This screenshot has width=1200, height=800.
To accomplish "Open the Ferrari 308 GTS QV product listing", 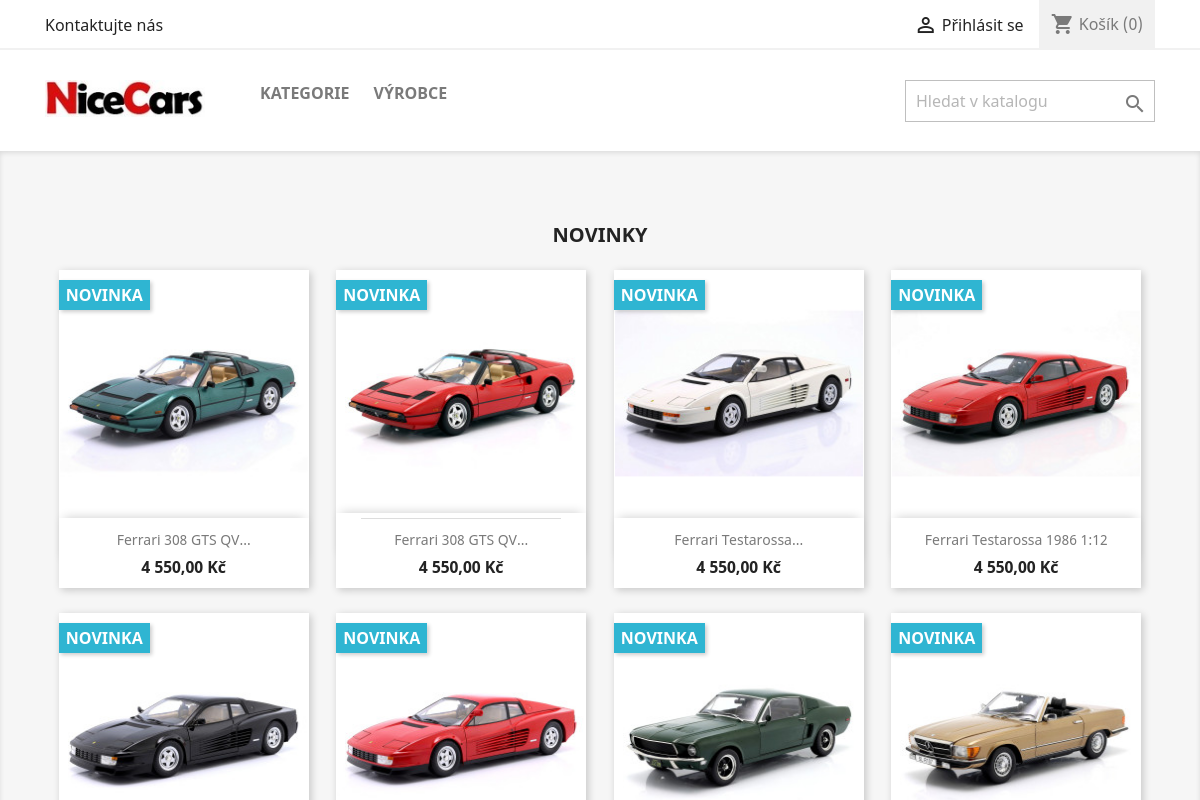I will pyautogui.click(x=183, y=539).
